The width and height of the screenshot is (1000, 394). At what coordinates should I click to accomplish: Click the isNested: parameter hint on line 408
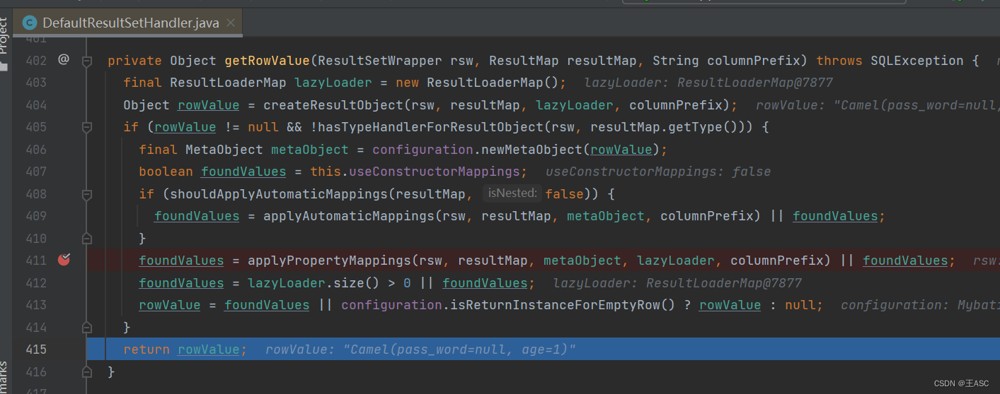click(512, 193)
